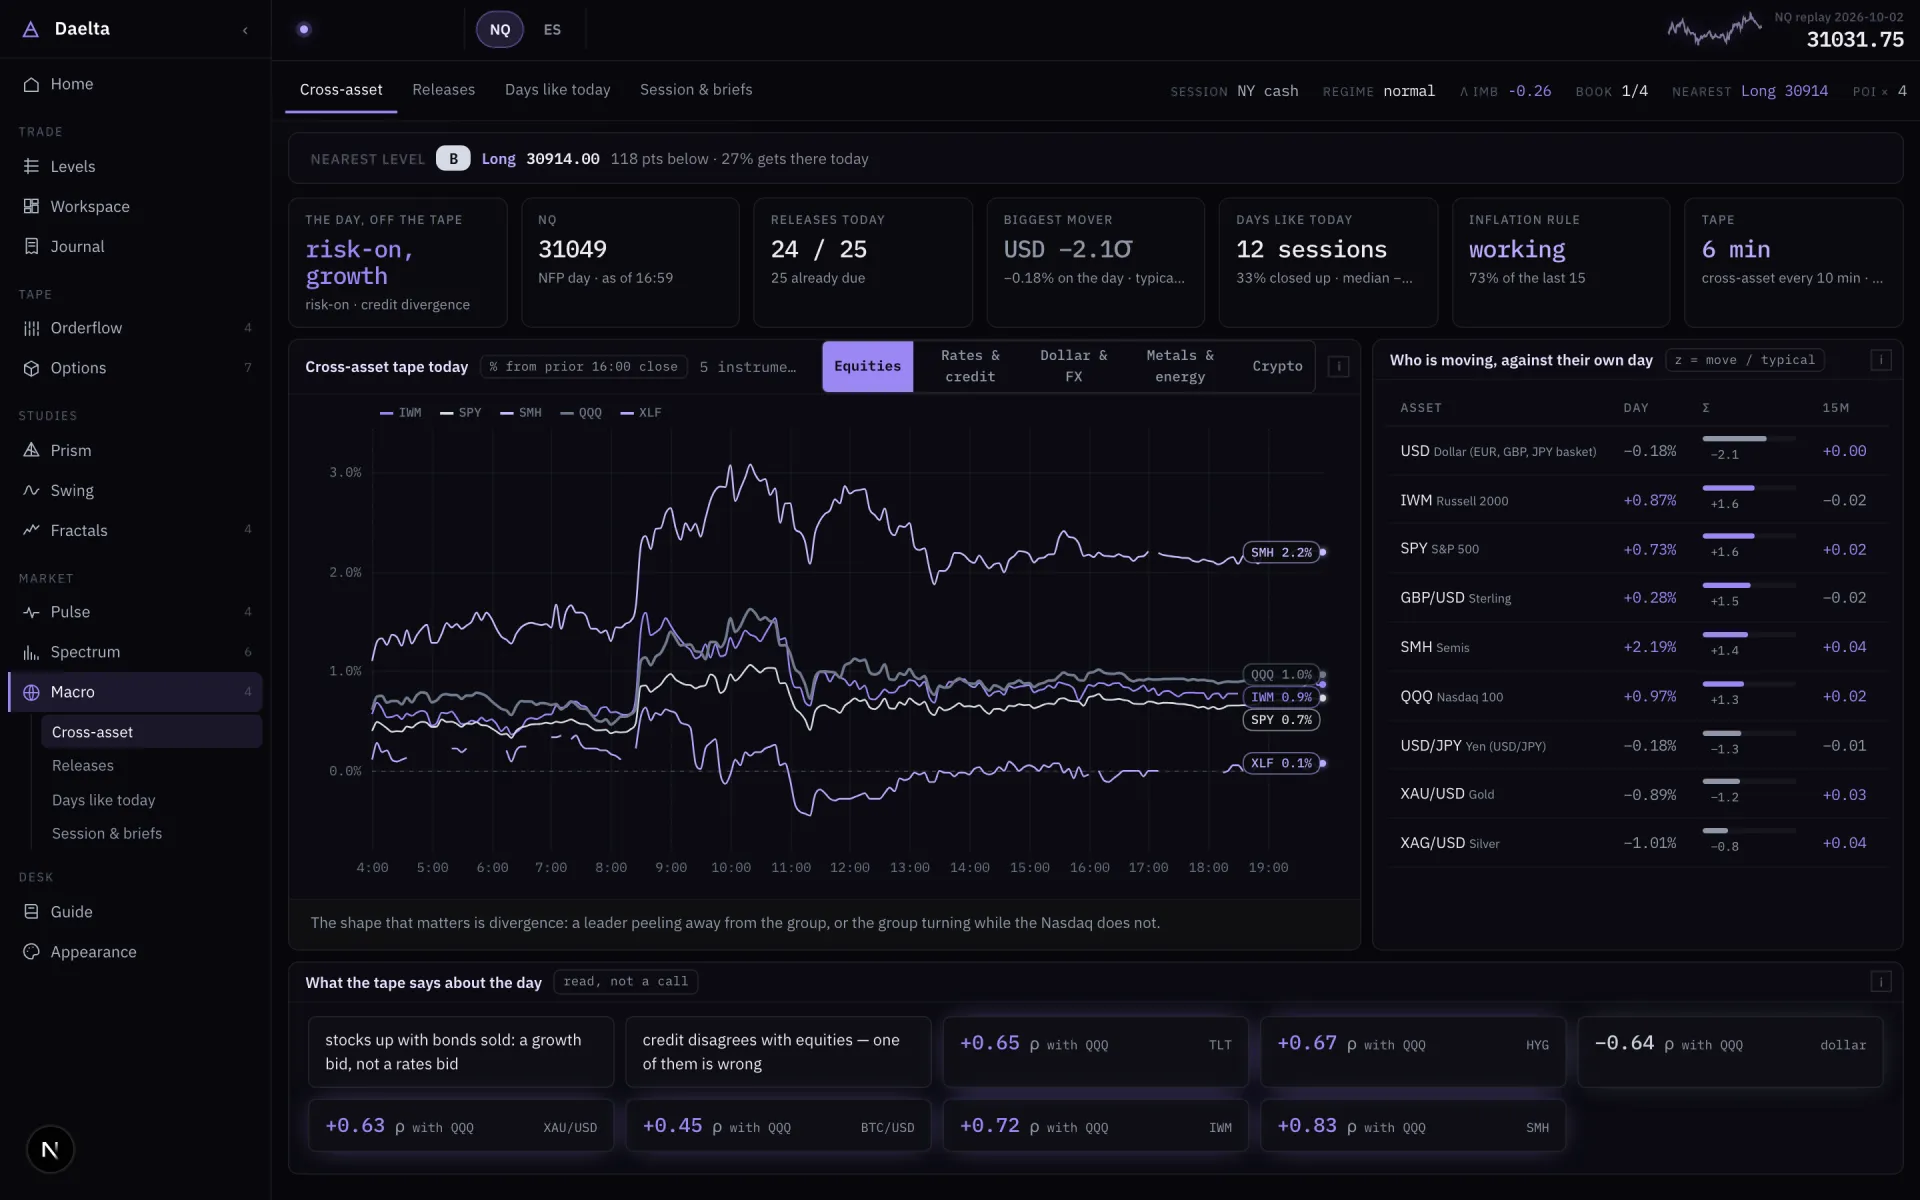Screen dimensions: 1920x1200
Task: Select the Dollar & FX chart group
Action: [1073, 366]
